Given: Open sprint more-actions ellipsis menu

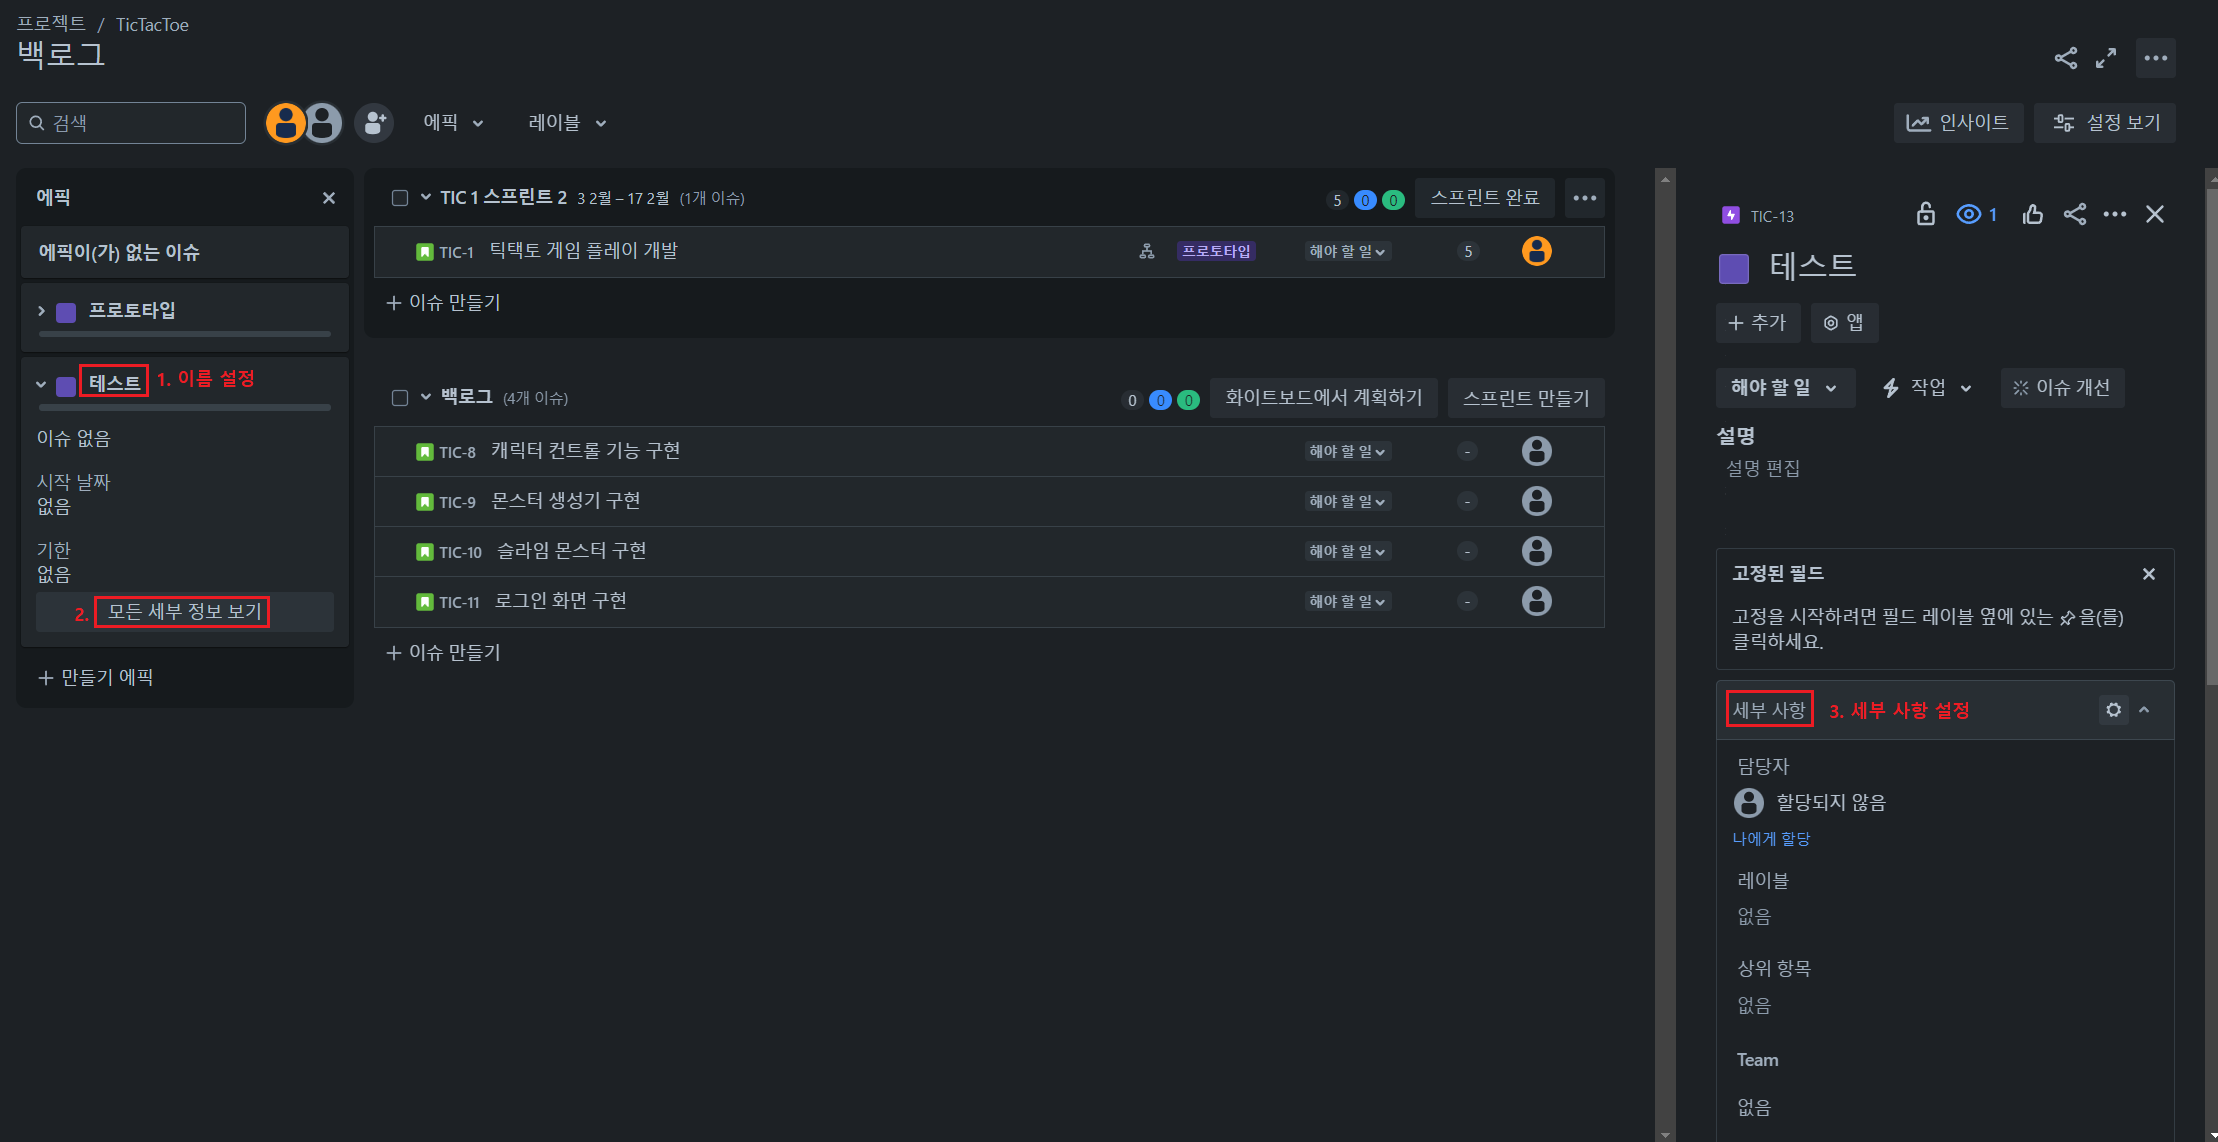Looking at the screenshot, I should coord(1584,198).
